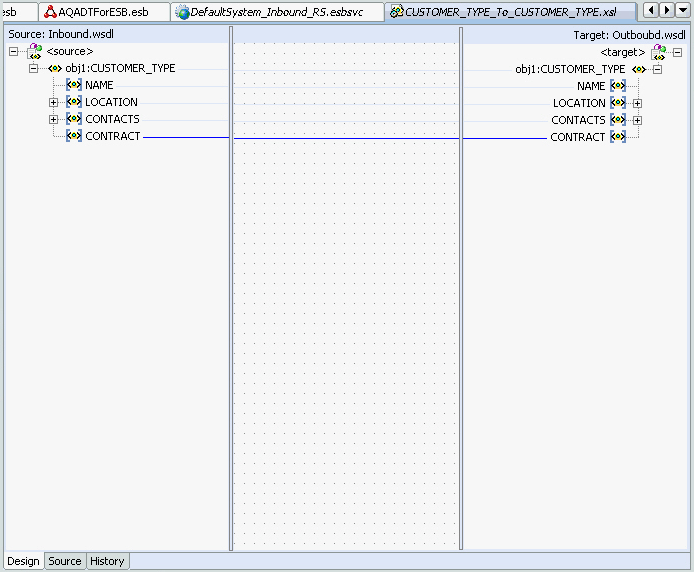The image size is (694, 572).
Task: Click the blue CONTRACT mapping line
Action: 347,139
